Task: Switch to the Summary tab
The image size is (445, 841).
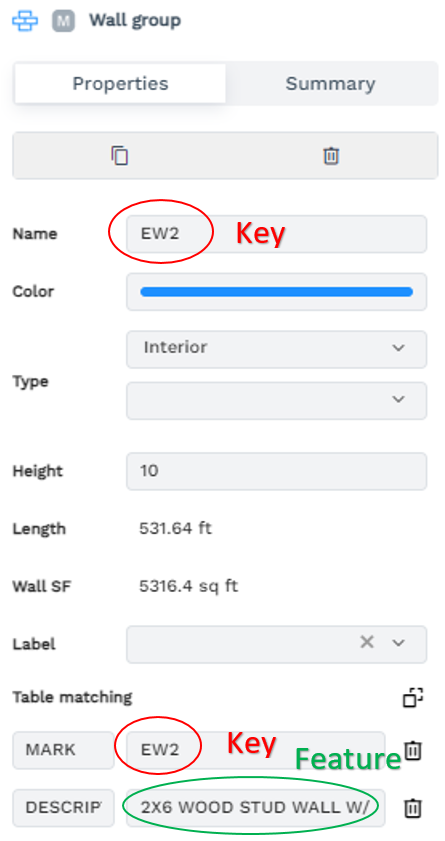Action: [330, 84]
